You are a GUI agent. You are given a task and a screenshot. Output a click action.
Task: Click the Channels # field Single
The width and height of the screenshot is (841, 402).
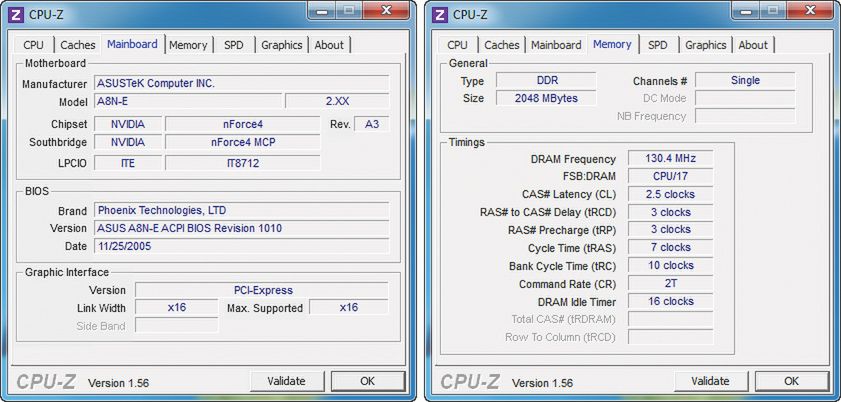745,80
